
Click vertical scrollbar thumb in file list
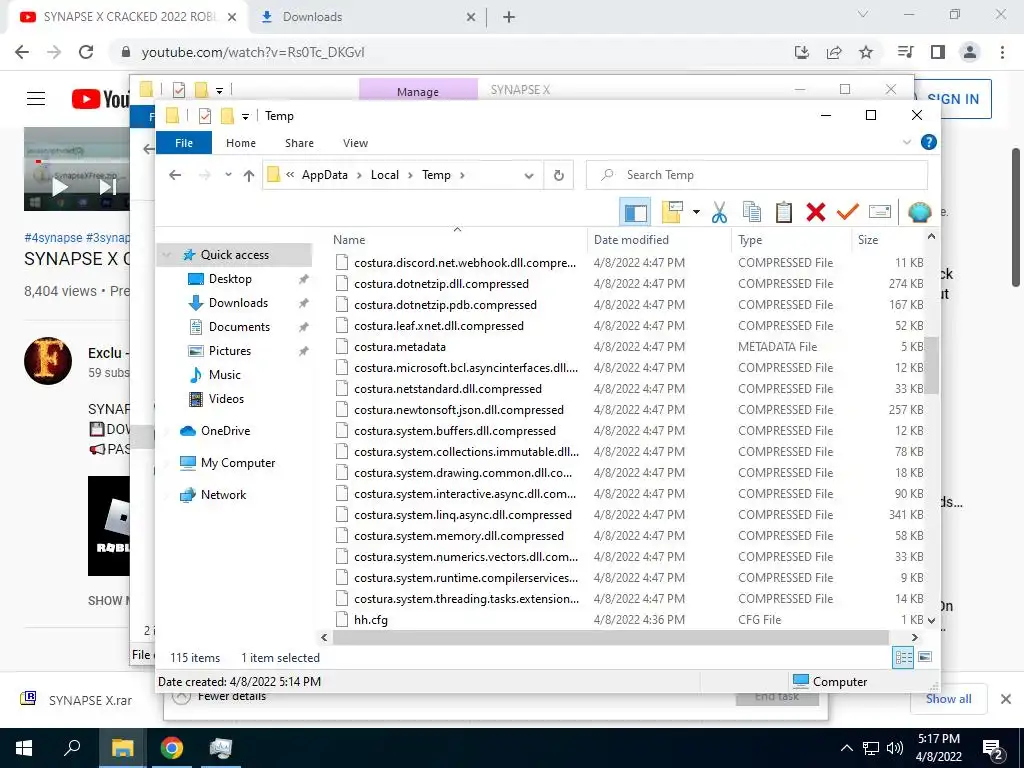932,366
